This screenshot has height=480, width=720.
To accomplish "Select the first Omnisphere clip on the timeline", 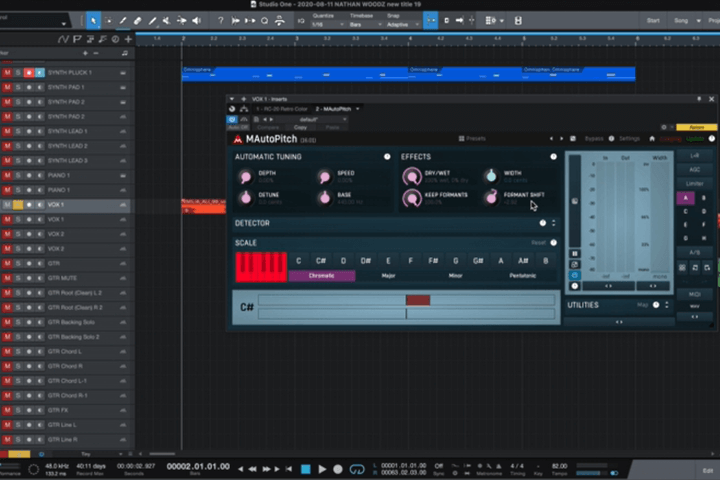I will tap(295, 74).
